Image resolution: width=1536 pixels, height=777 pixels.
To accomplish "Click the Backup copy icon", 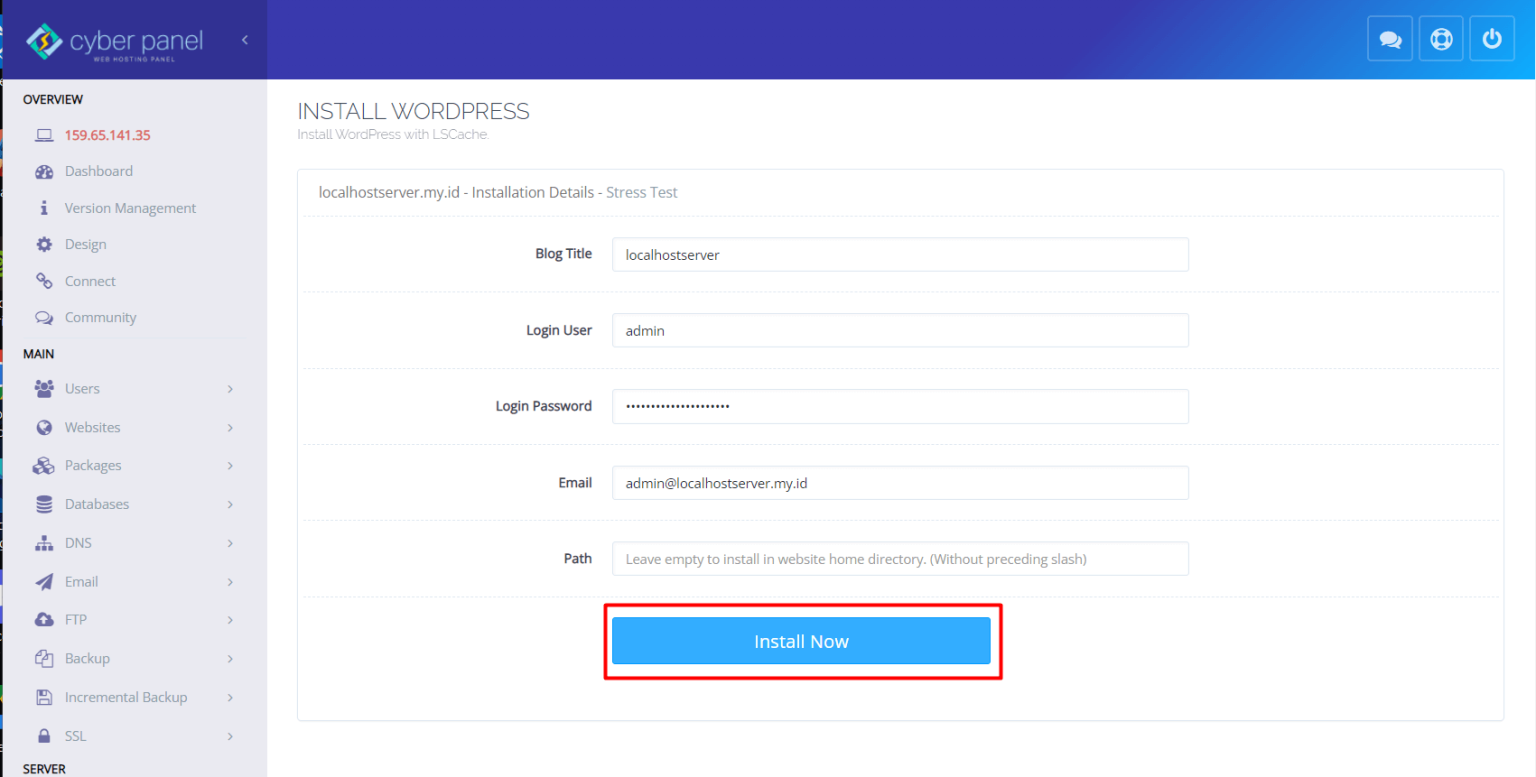I will (44, 658).
